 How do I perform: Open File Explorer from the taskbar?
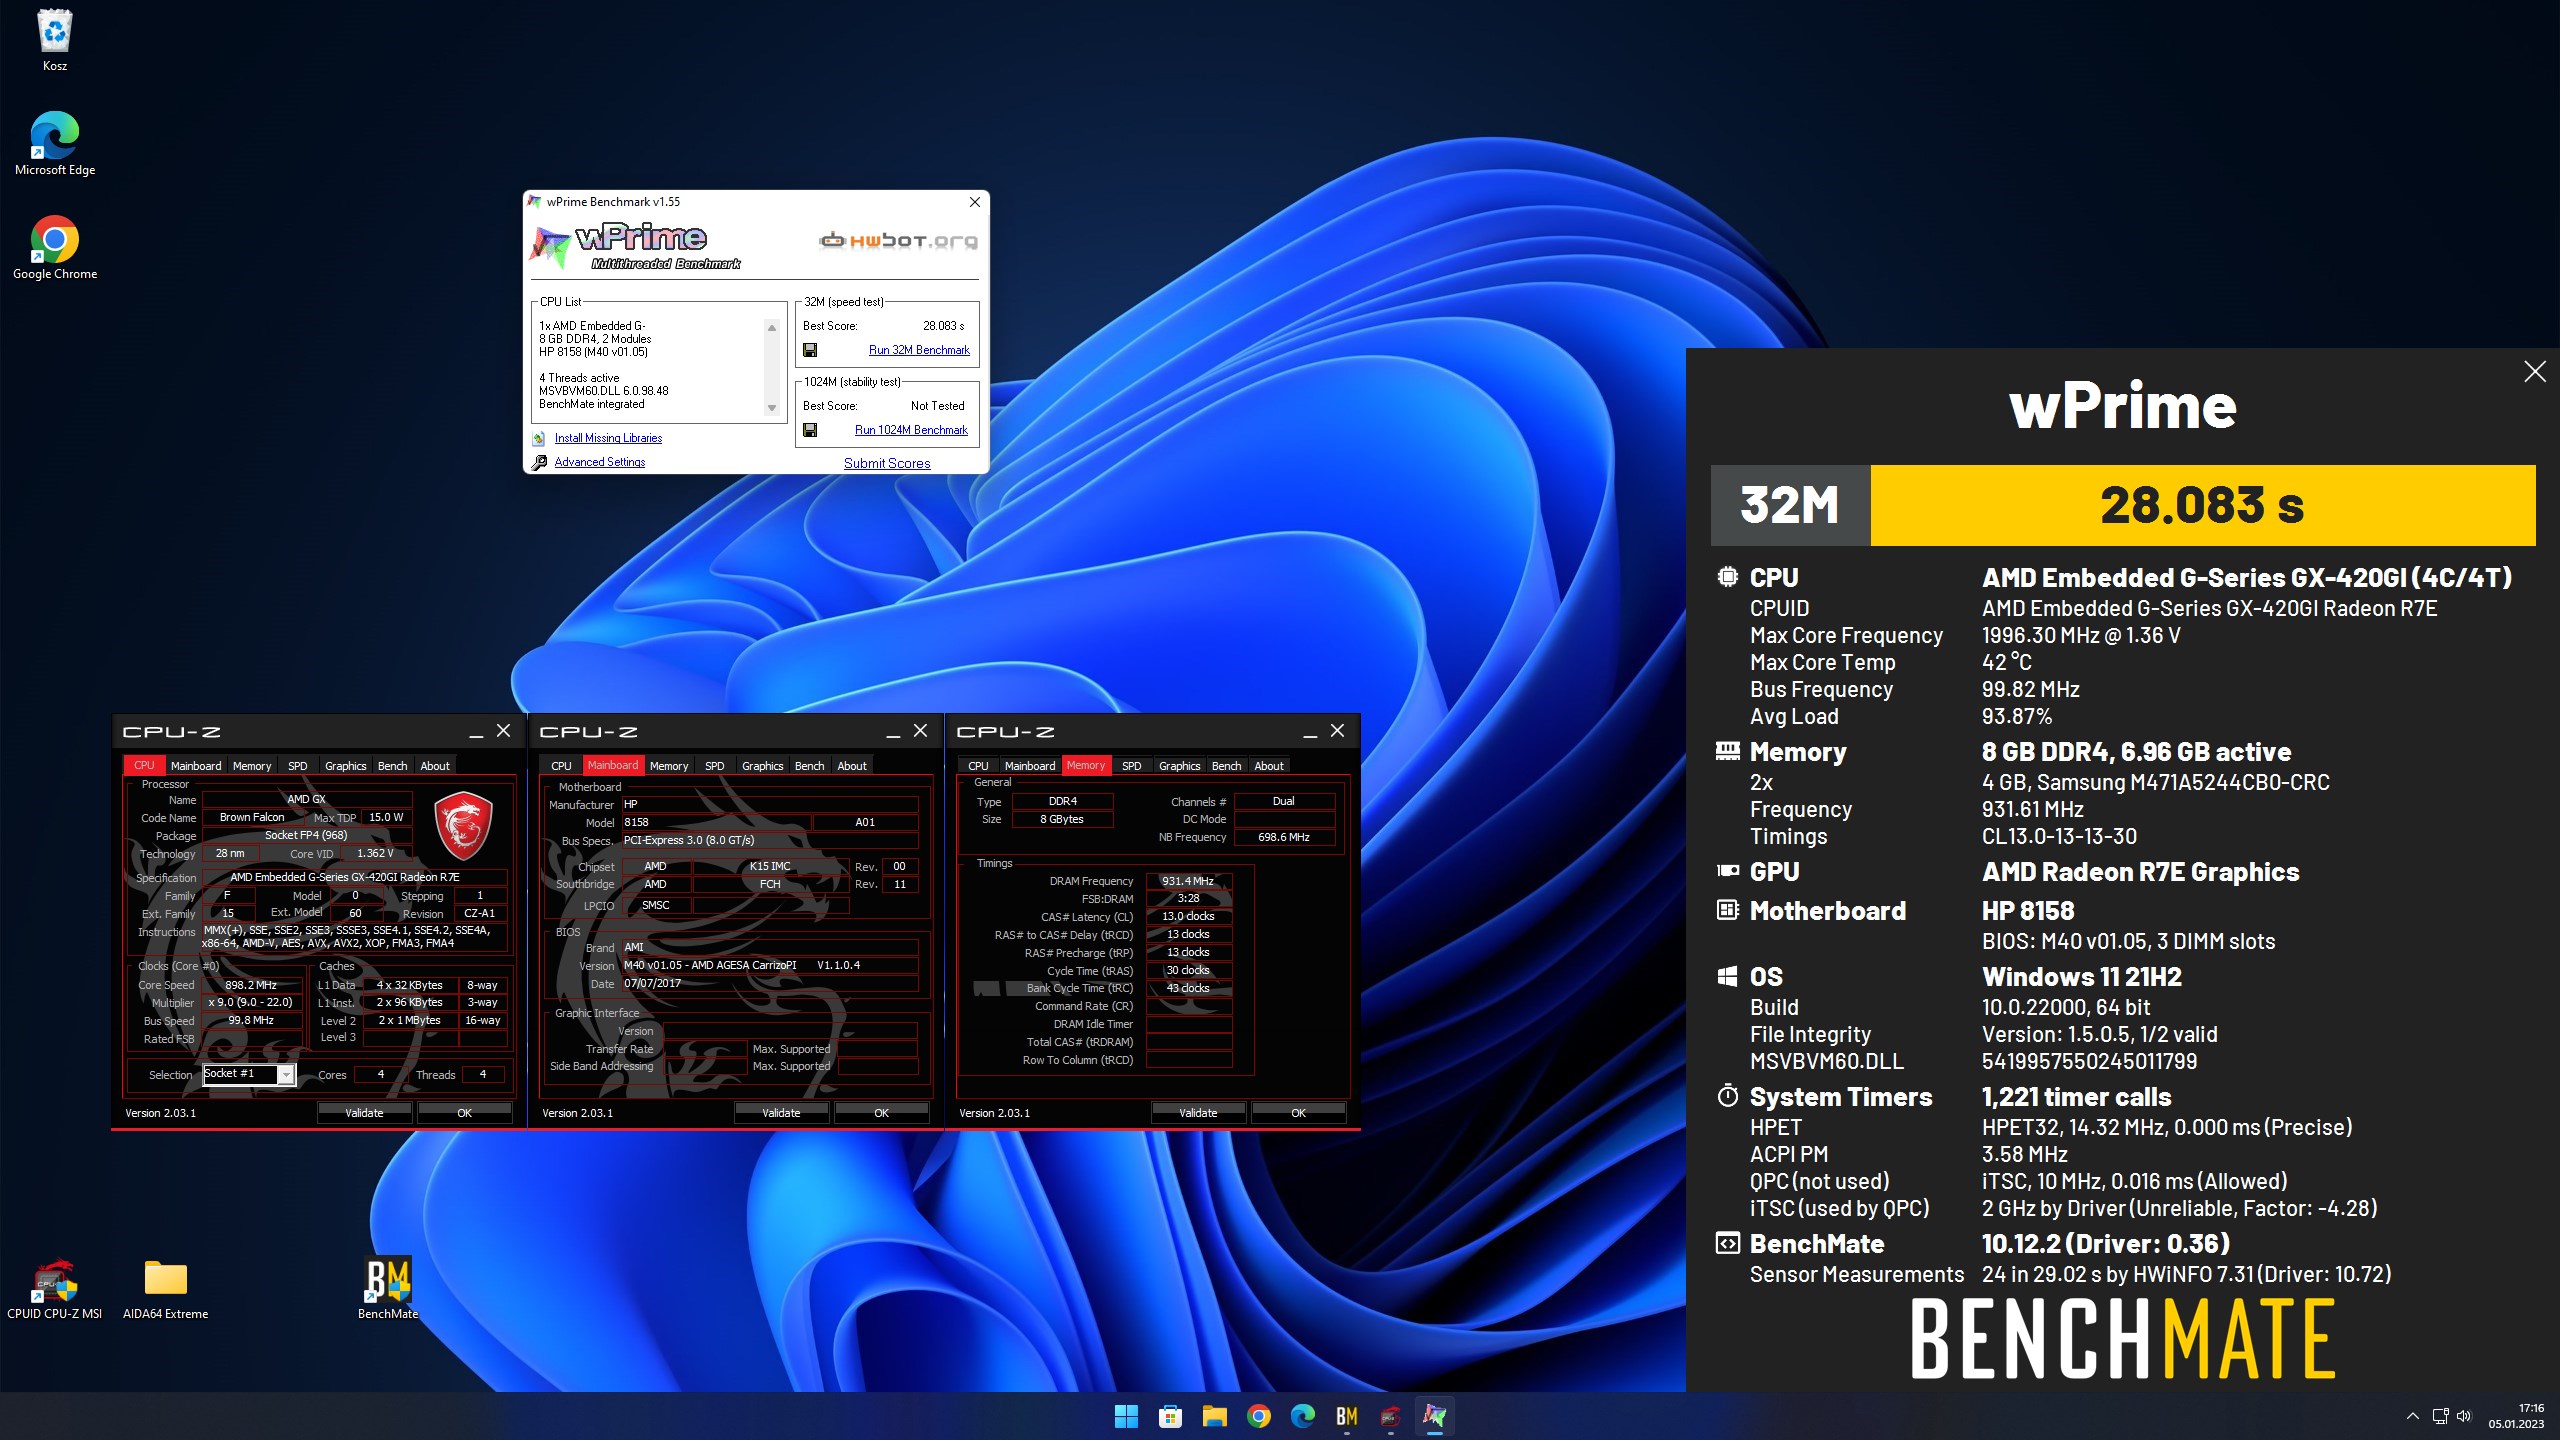pyautogui.click(x=1214, y=1416)
